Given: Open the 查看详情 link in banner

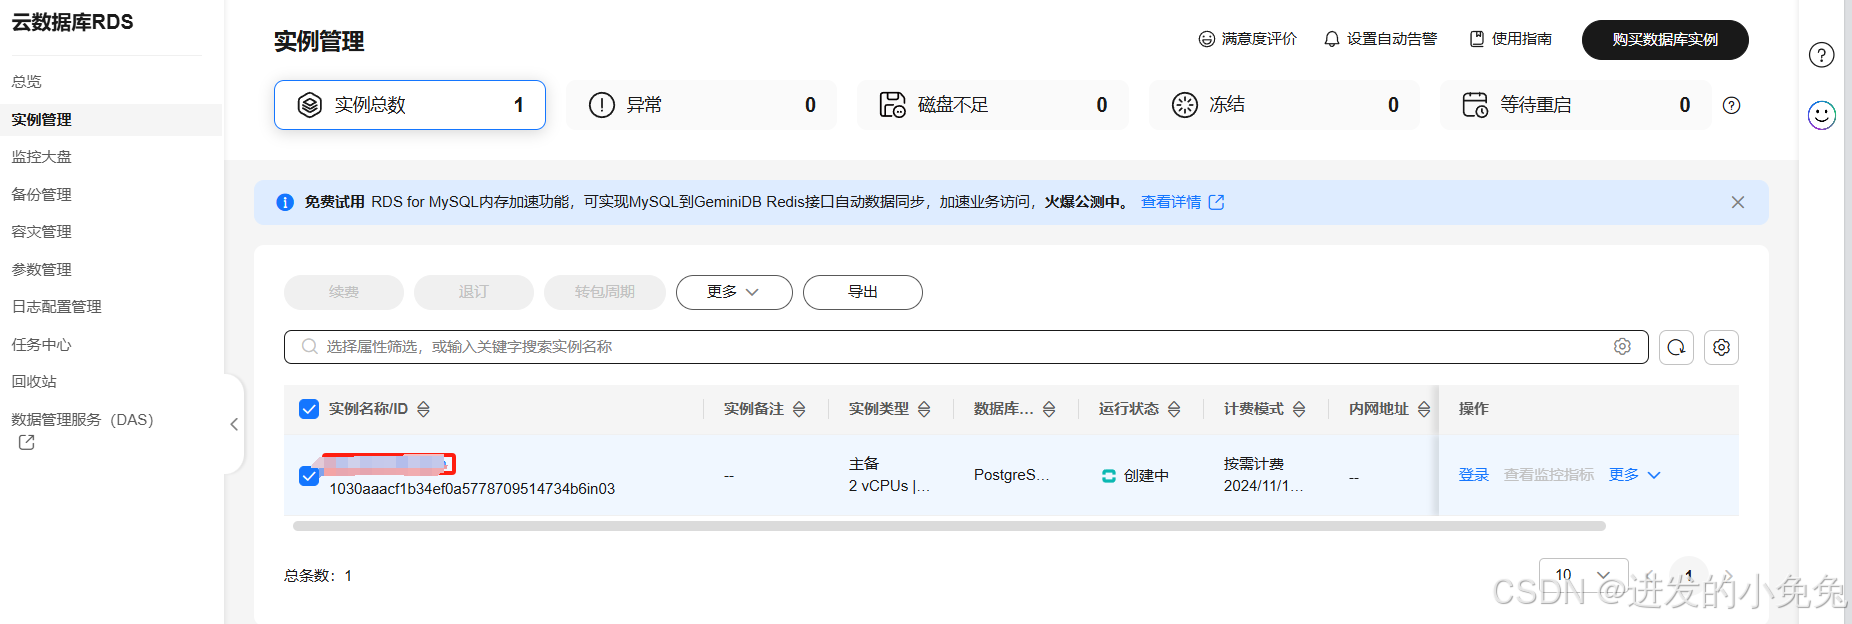Looking at the screenshot, I should 1171,202.
